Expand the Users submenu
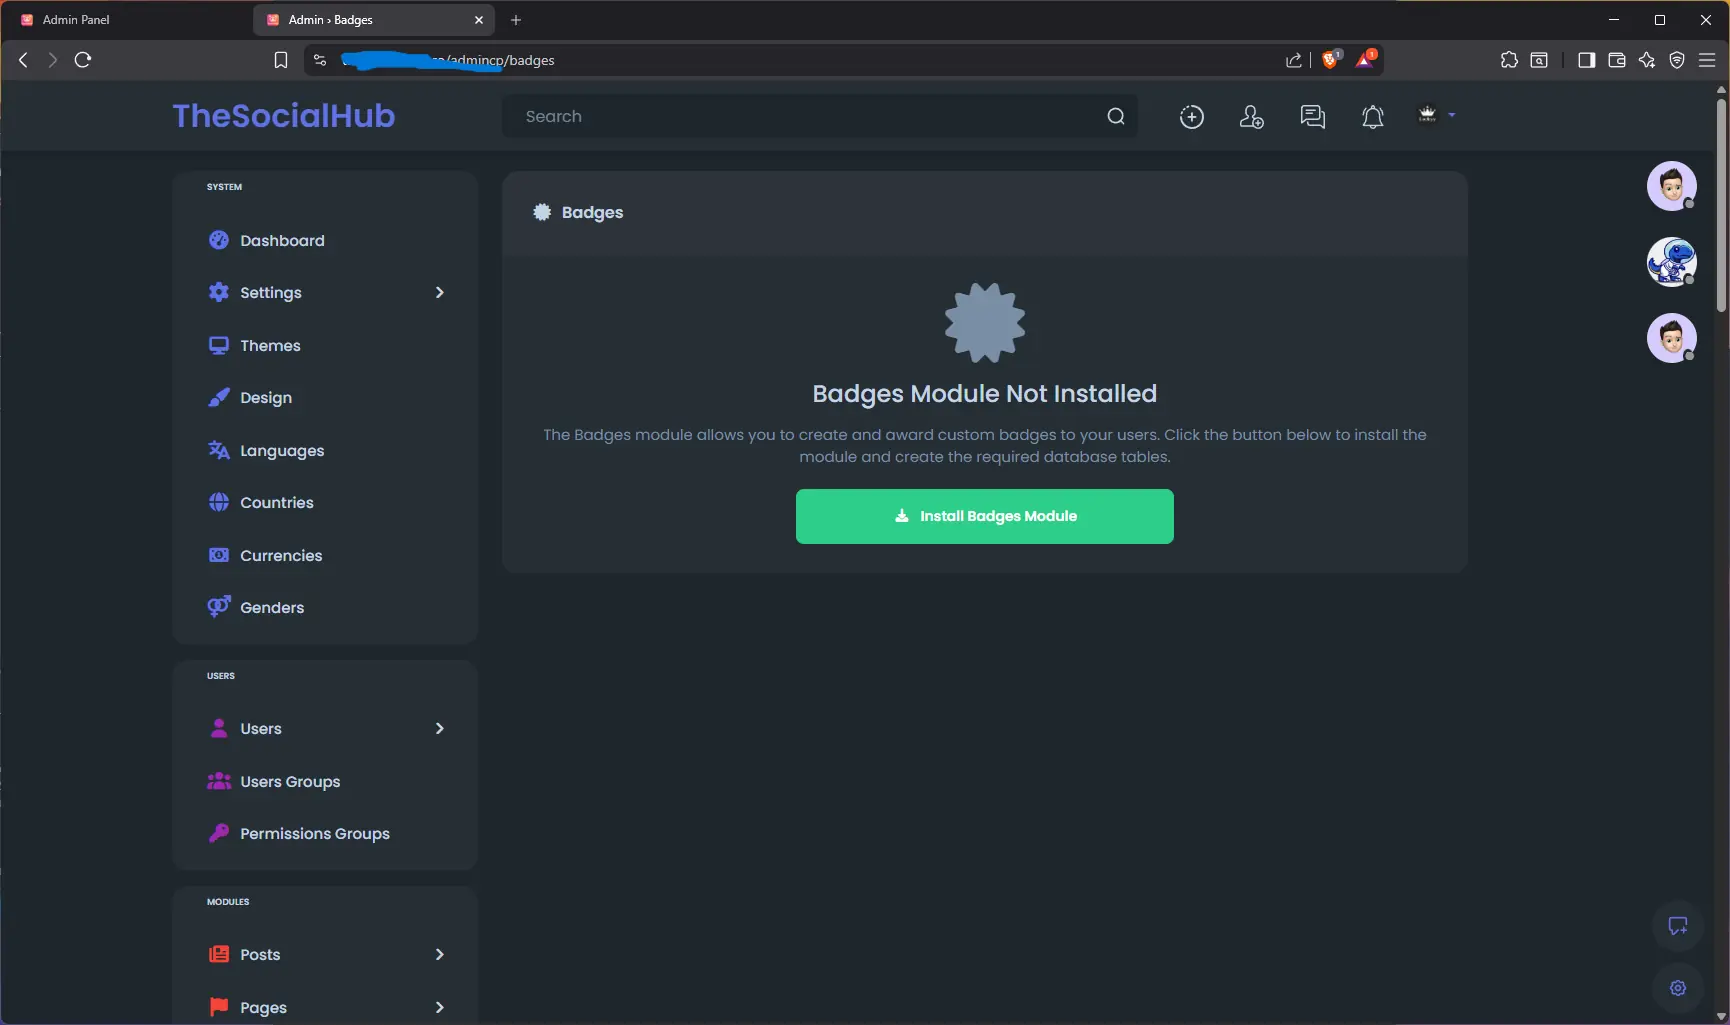Image resolution: width=1730 pixels, height=1025 pixels. pyautogui.click(x=439, y=729)
